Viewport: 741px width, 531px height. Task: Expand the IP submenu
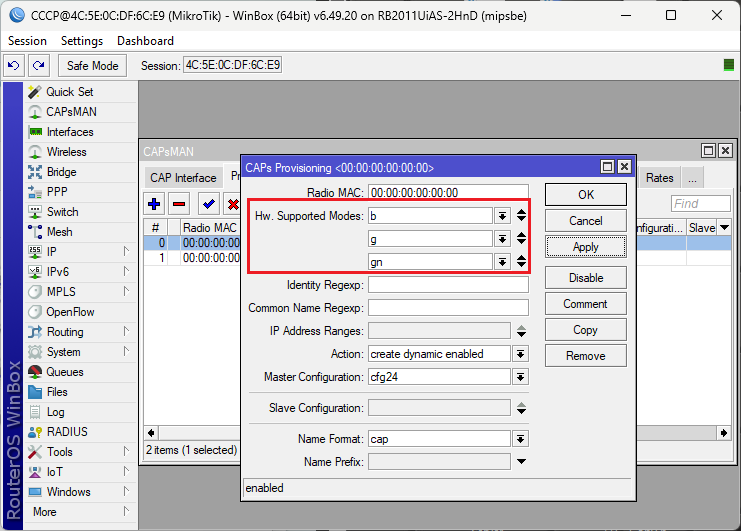[x=126, y=251]
